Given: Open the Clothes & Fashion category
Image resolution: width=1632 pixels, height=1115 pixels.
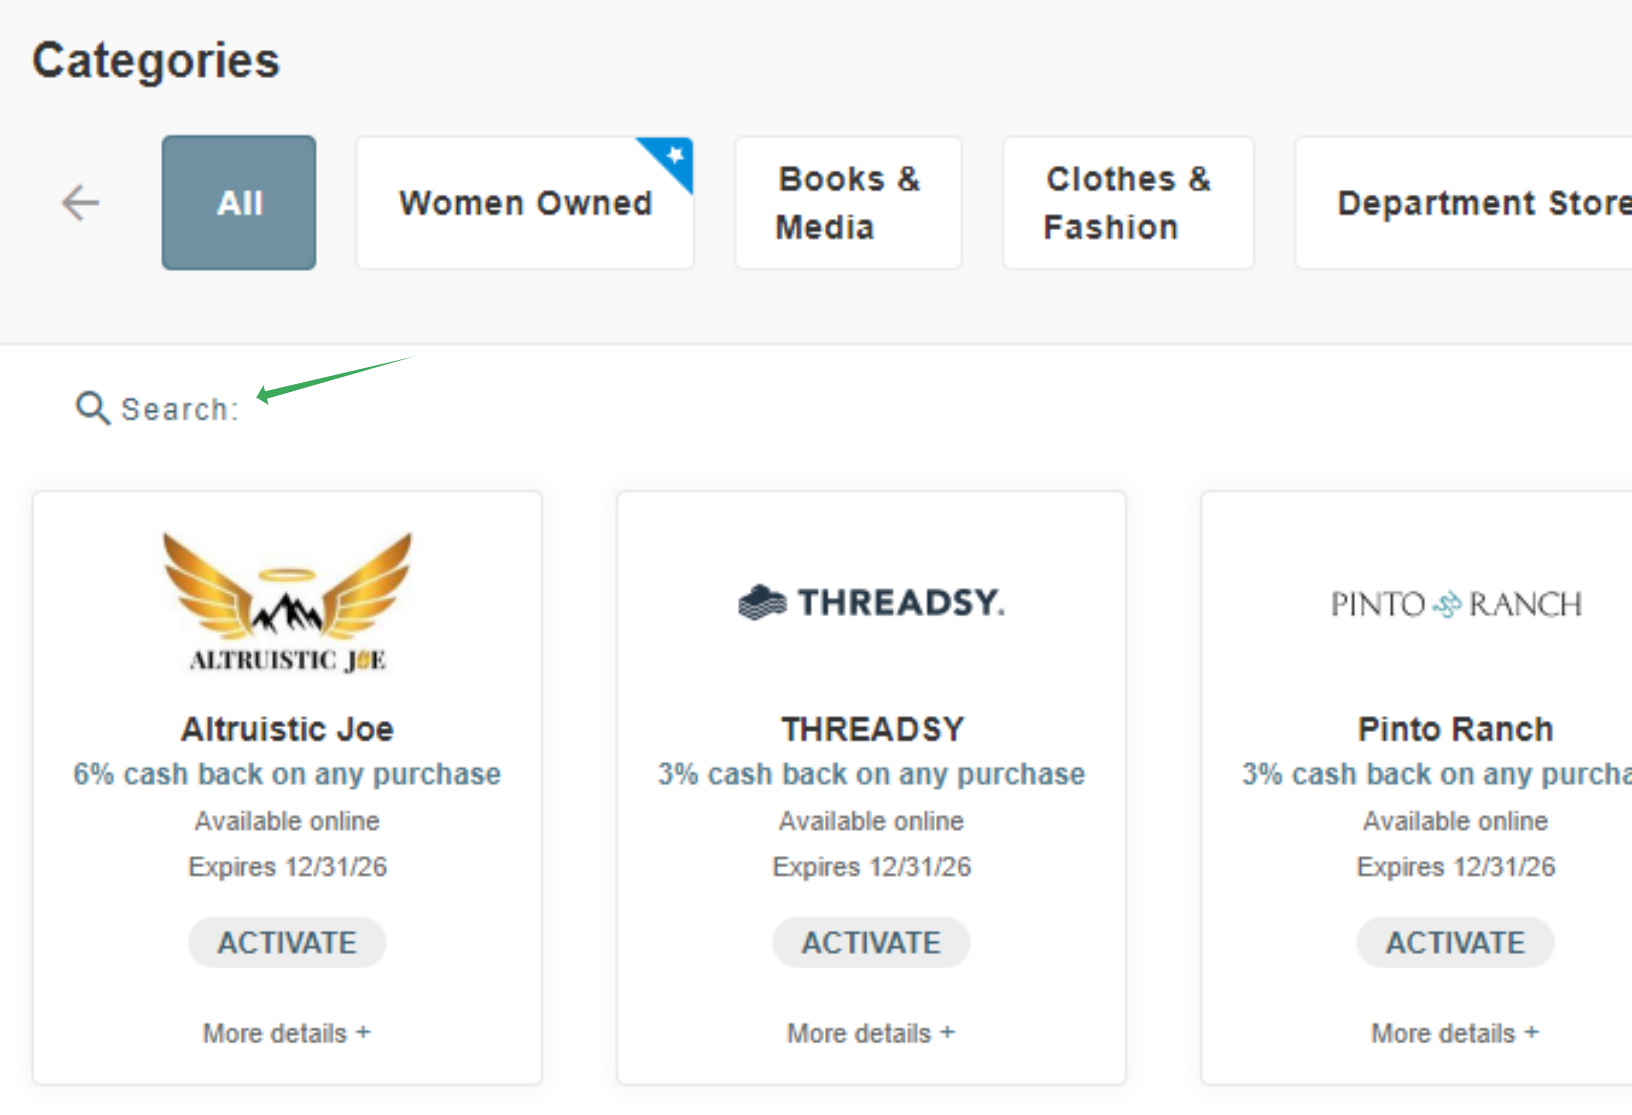Looking at the screenshot, I should [x=1128, y=203].
